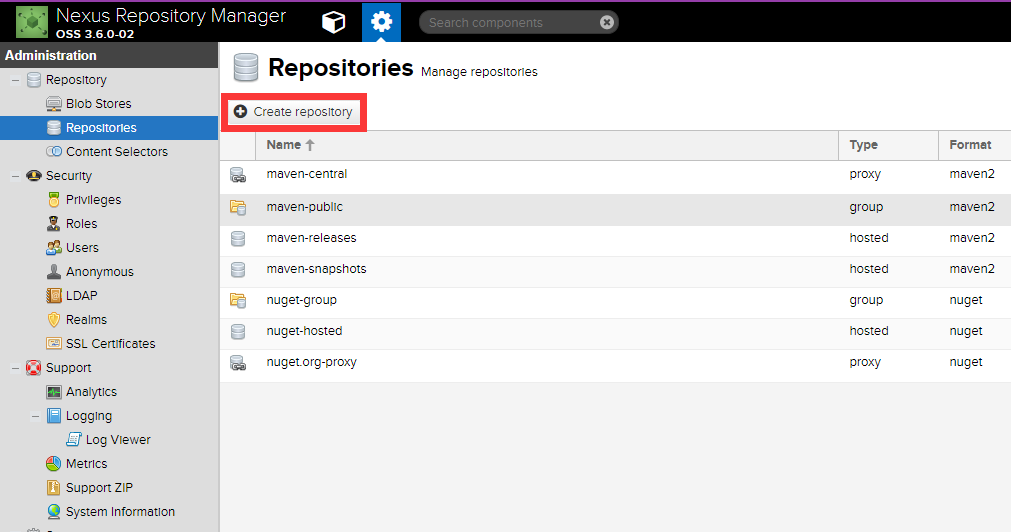The image size is (1011, 532).
Task: Sort by the Type column header
Action: coord(888,145)
